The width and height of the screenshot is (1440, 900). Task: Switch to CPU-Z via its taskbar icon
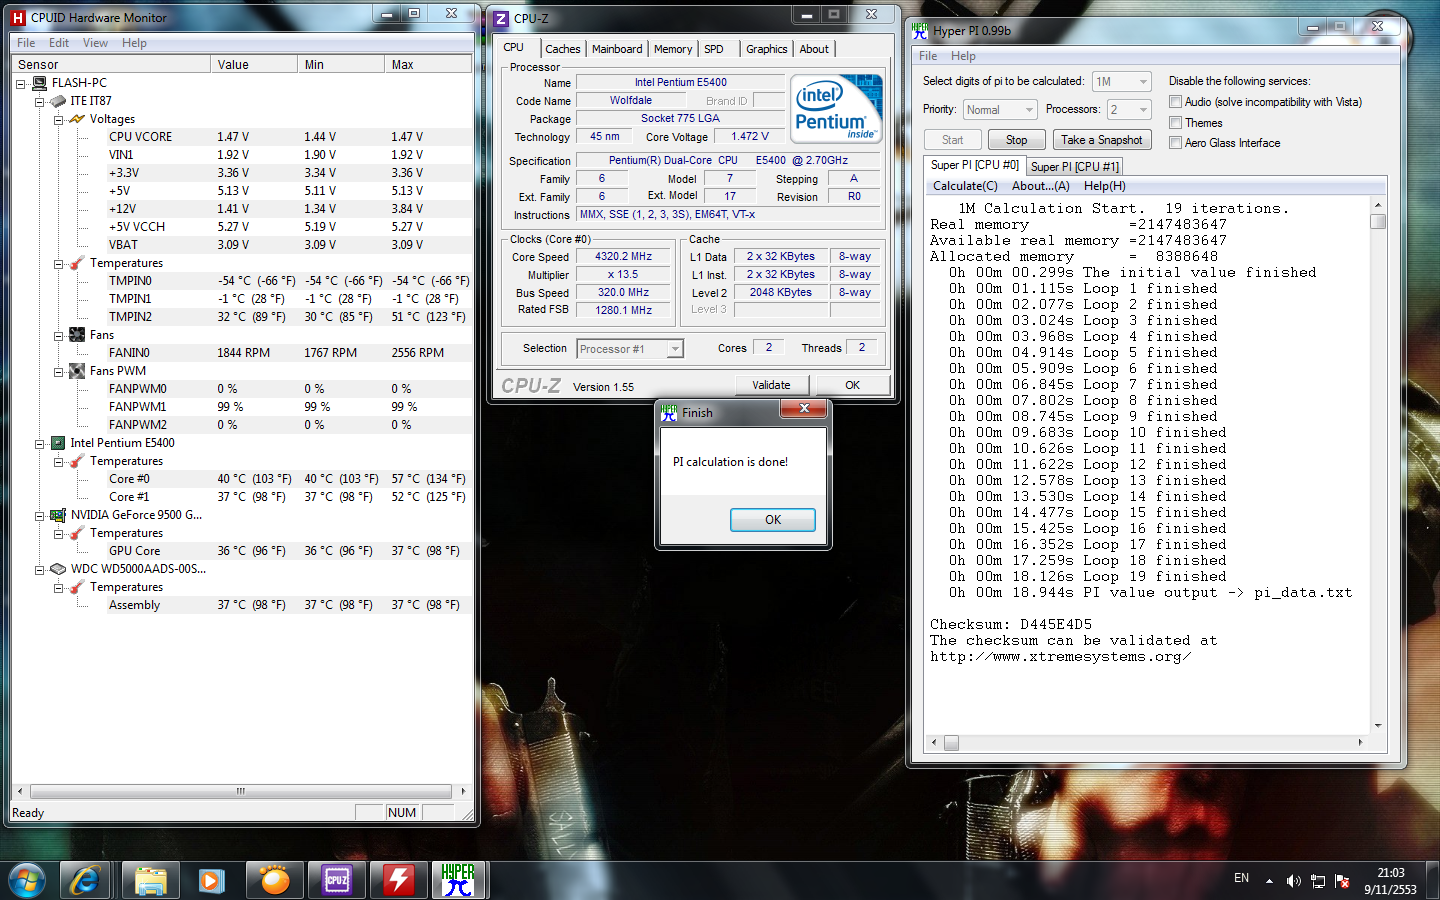coord(336,880)
